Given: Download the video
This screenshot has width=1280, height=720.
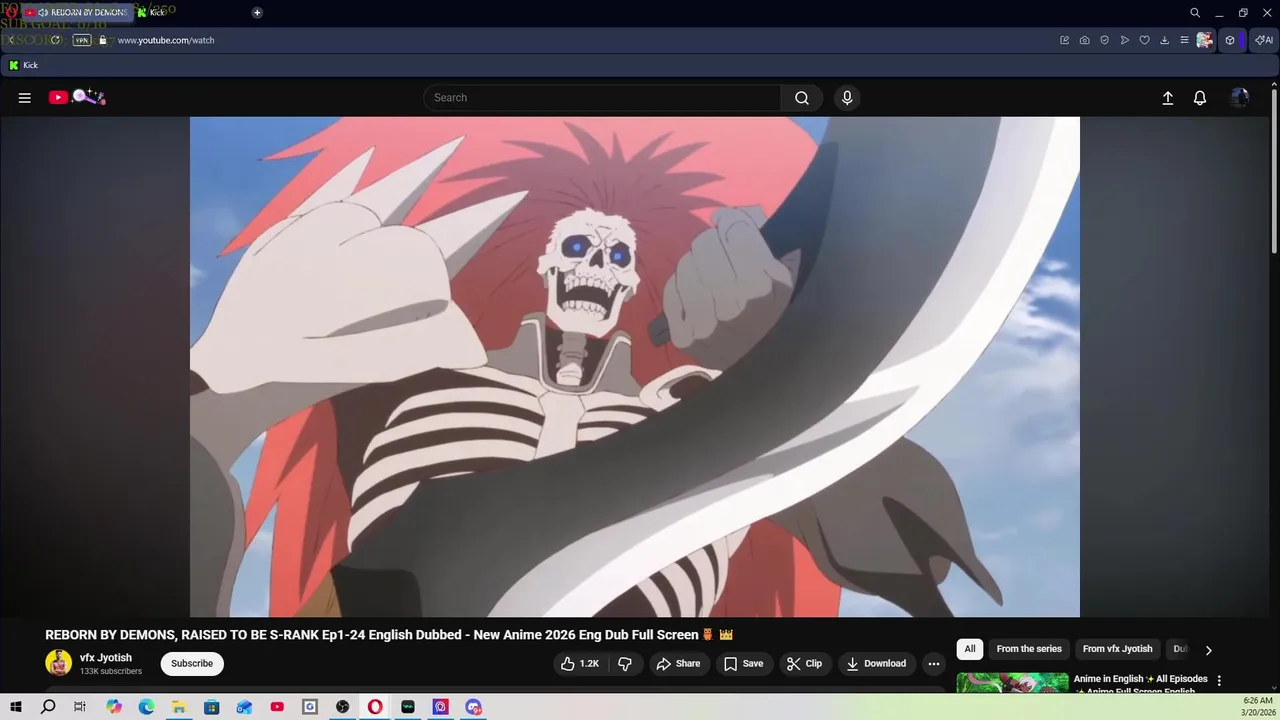Looking at the screenshot, I should (876, 664).
